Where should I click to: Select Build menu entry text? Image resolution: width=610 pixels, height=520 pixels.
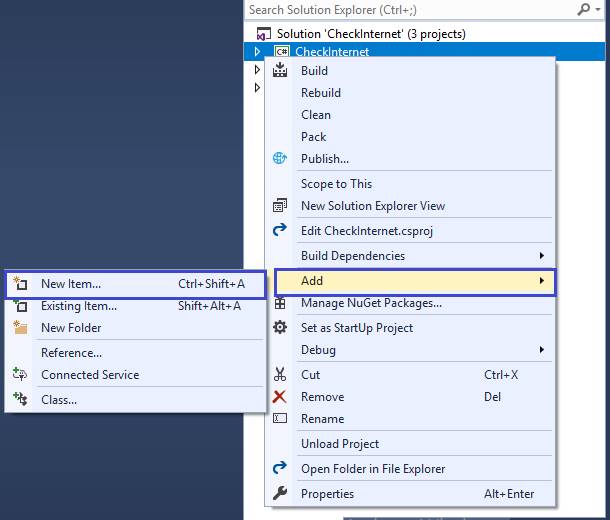click(x=314, y=71)
